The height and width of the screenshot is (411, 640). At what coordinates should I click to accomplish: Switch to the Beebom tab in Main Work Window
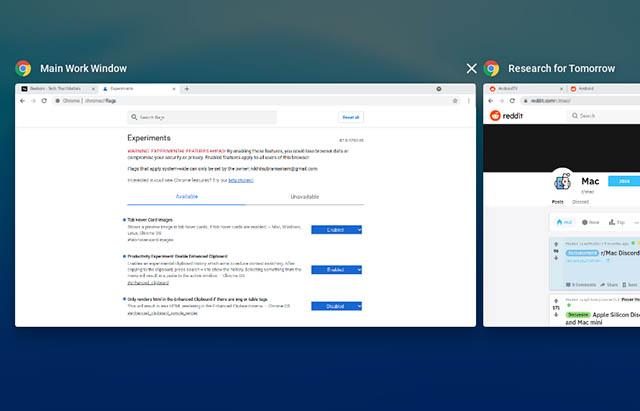click(x=56, y=89)
